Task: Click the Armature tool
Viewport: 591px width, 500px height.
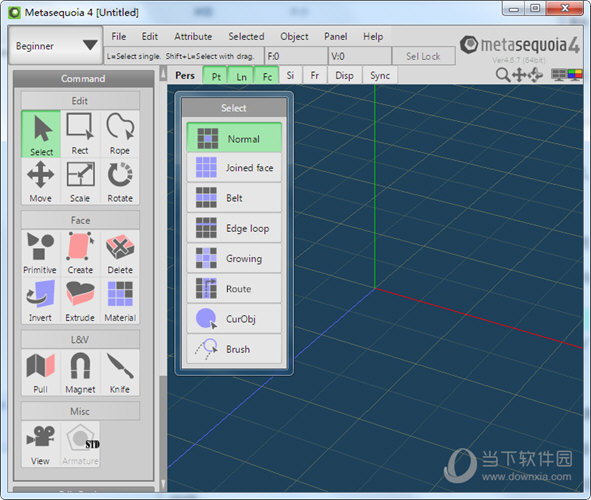Action: [80, 444]
